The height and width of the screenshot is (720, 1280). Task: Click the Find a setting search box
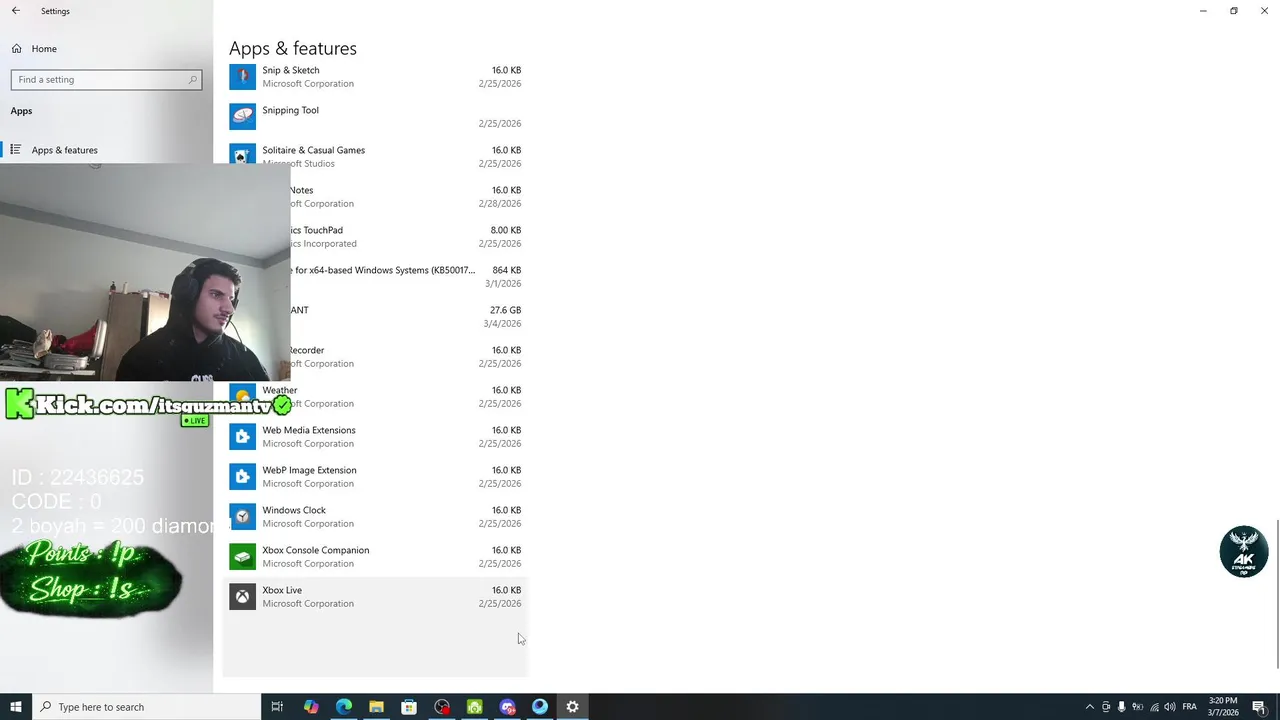click(x=106, y=79)
